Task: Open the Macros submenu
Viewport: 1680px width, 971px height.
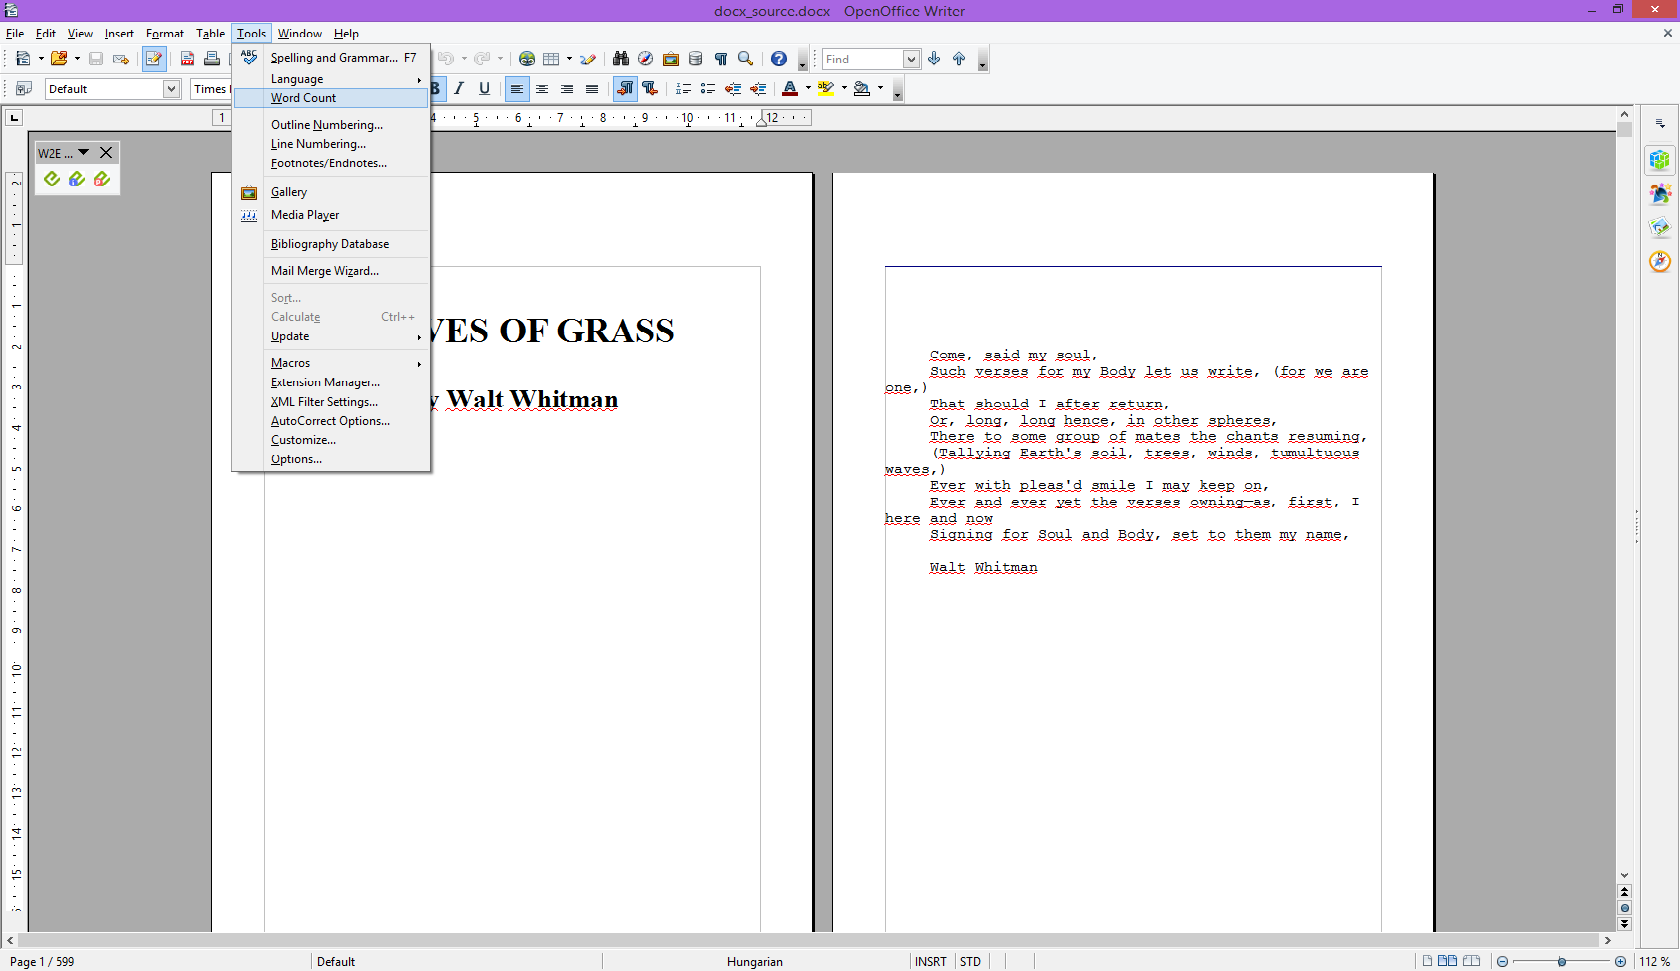Action: point(331,363)
